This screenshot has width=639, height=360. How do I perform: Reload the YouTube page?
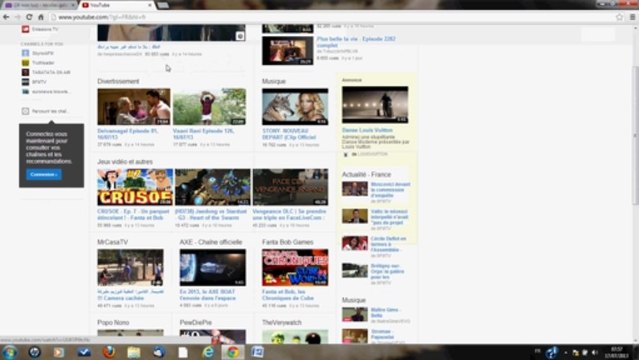point(29,17)
